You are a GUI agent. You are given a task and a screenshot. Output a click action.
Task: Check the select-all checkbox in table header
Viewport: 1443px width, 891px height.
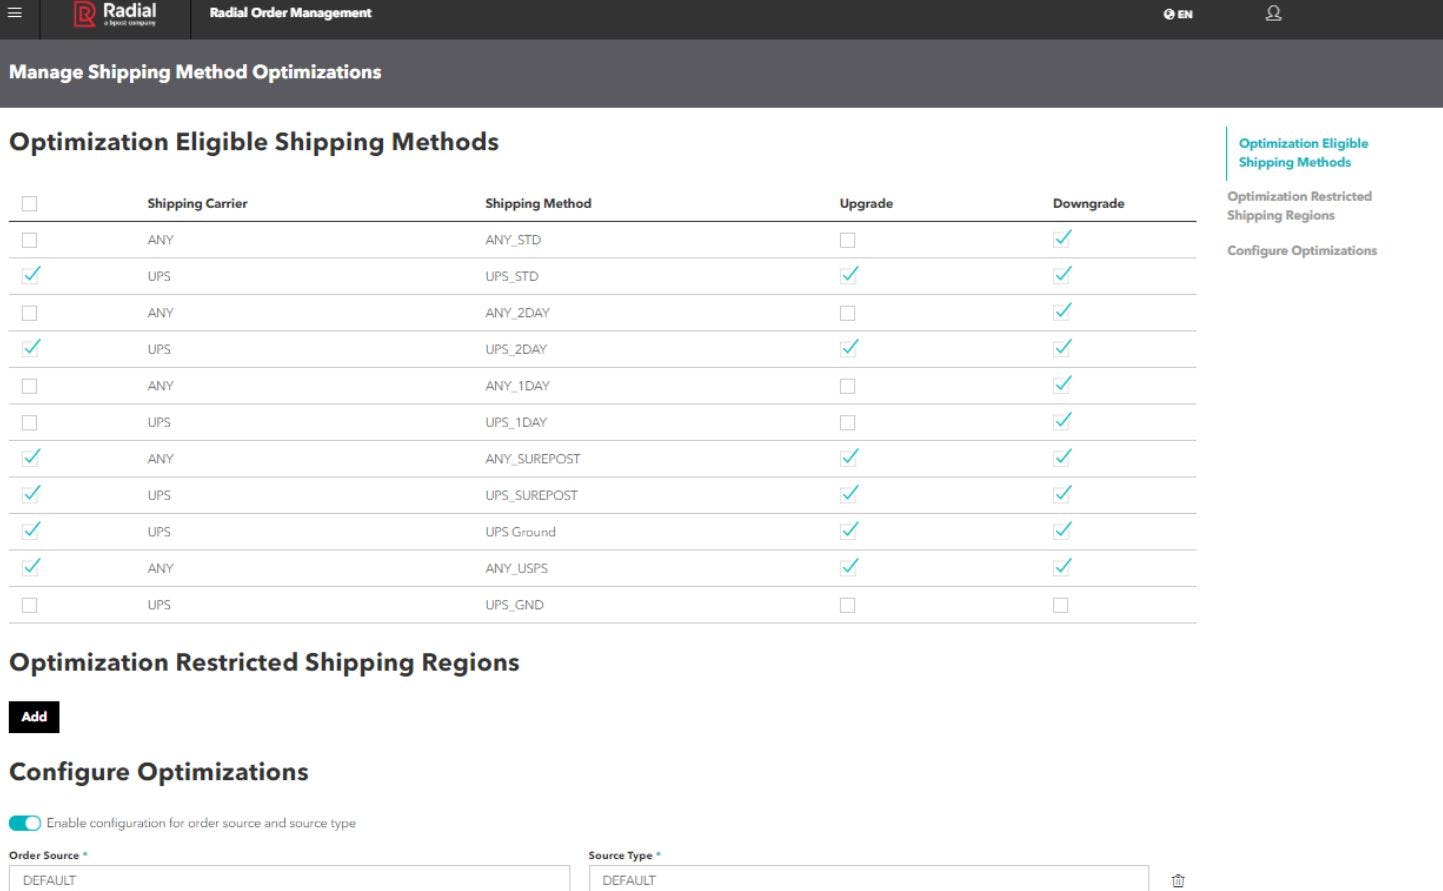(30, 203)
